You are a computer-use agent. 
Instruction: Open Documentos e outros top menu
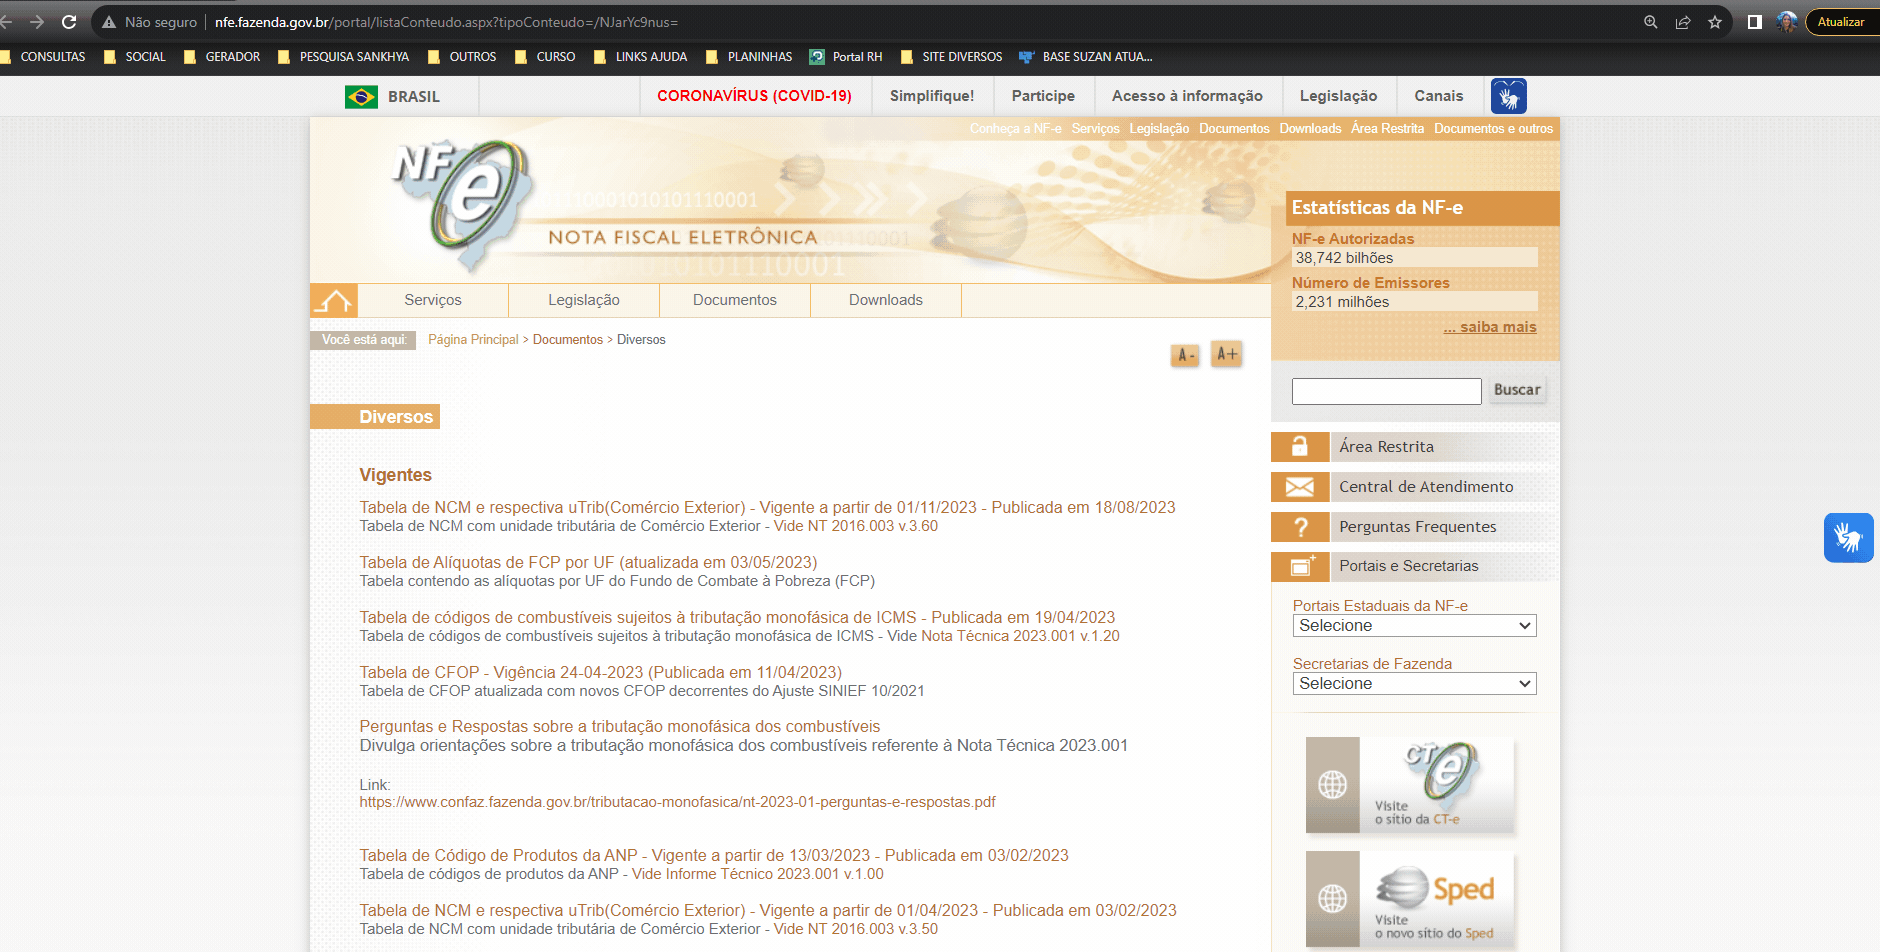[x=1493, y=129]
